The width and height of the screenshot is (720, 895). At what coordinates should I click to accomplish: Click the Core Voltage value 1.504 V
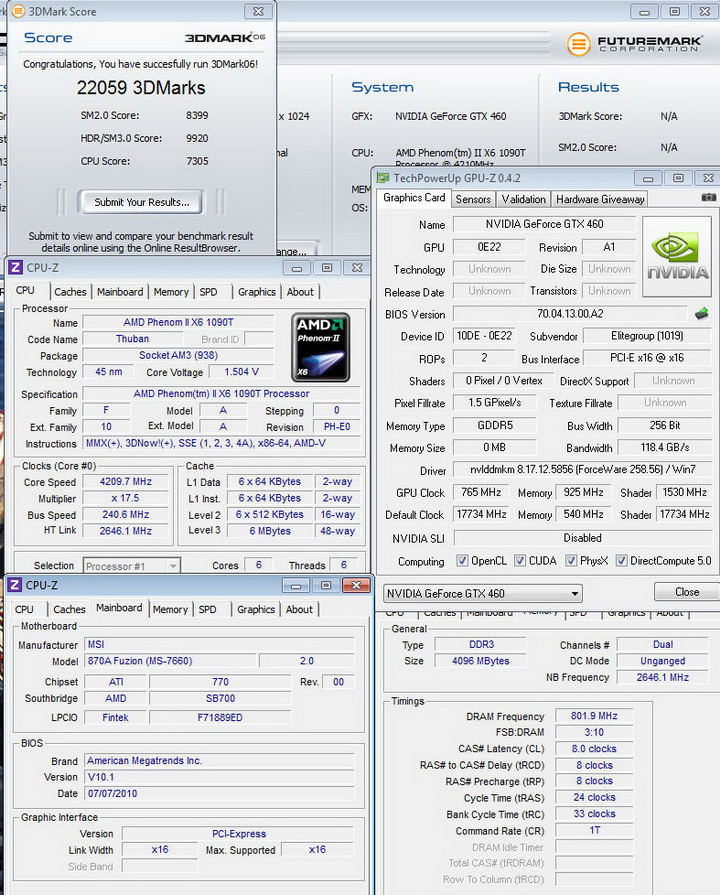241,372
